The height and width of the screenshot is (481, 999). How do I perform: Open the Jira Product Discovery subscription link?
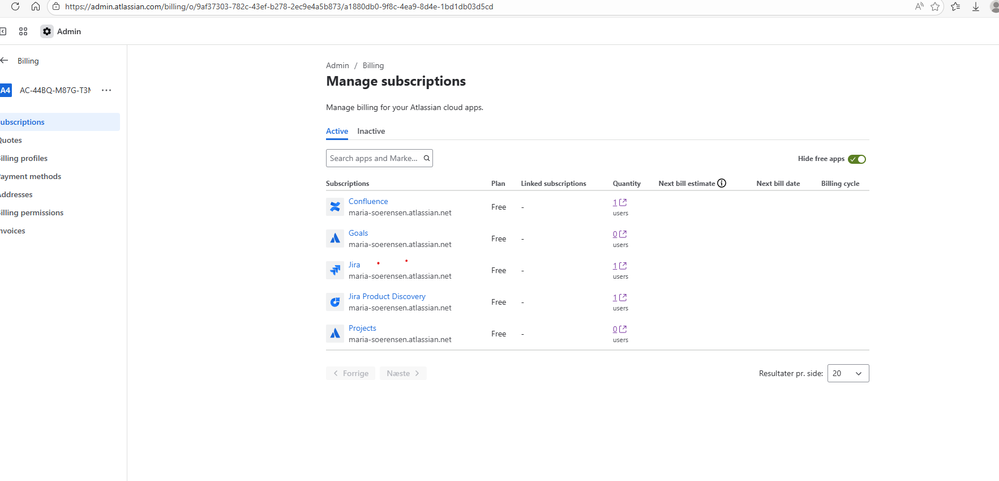tap(387, 297)
